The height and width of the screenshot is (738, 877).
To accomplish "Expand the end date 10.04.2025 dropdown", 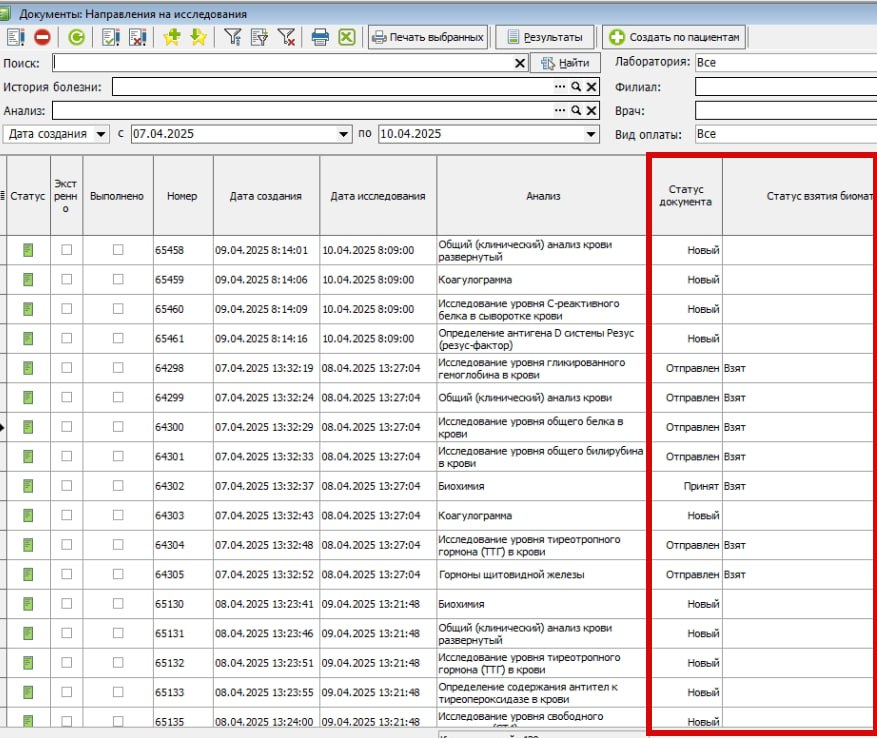I will point(591,134).
